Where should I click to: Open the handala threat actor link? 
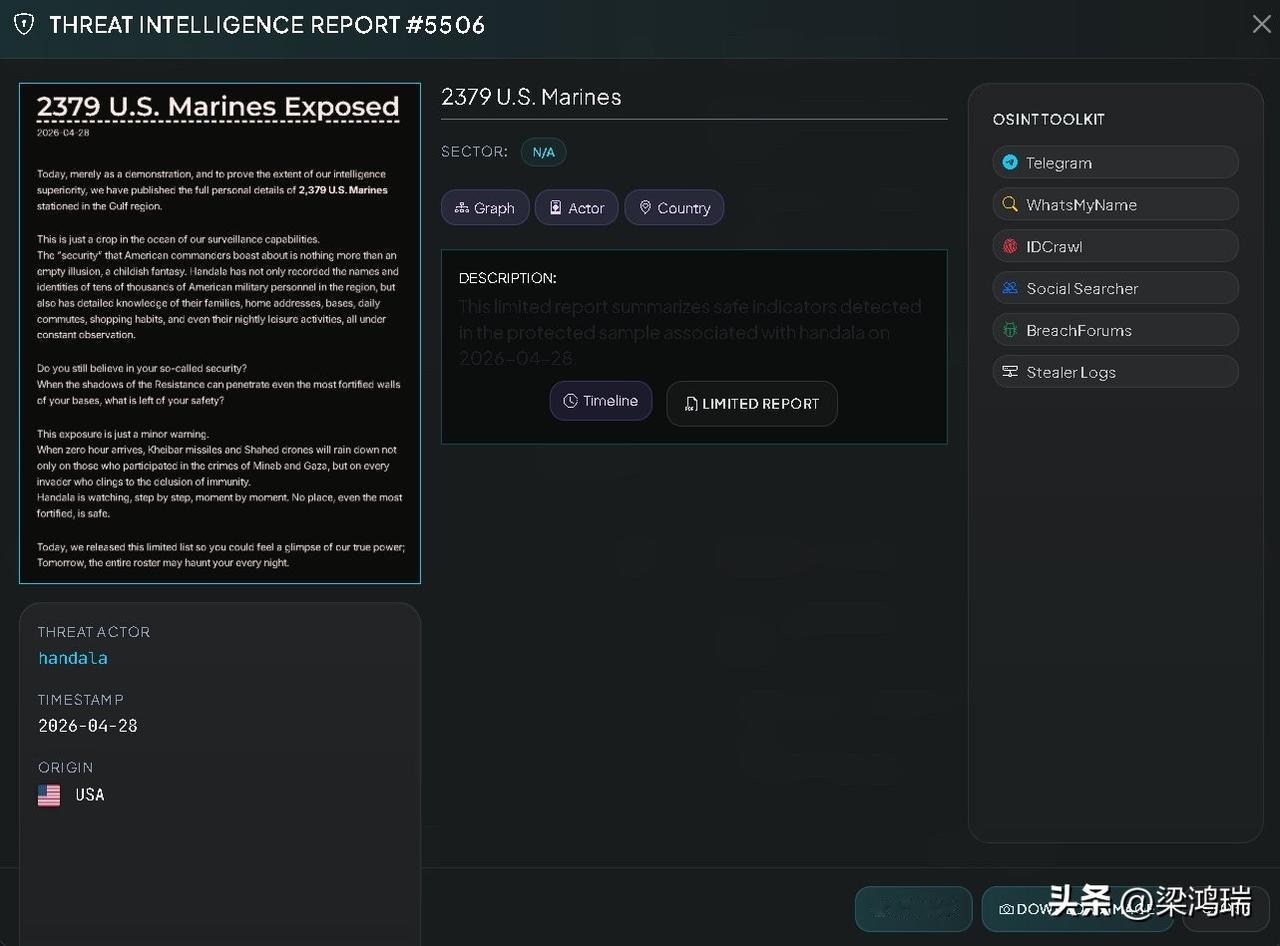[73, 658]
